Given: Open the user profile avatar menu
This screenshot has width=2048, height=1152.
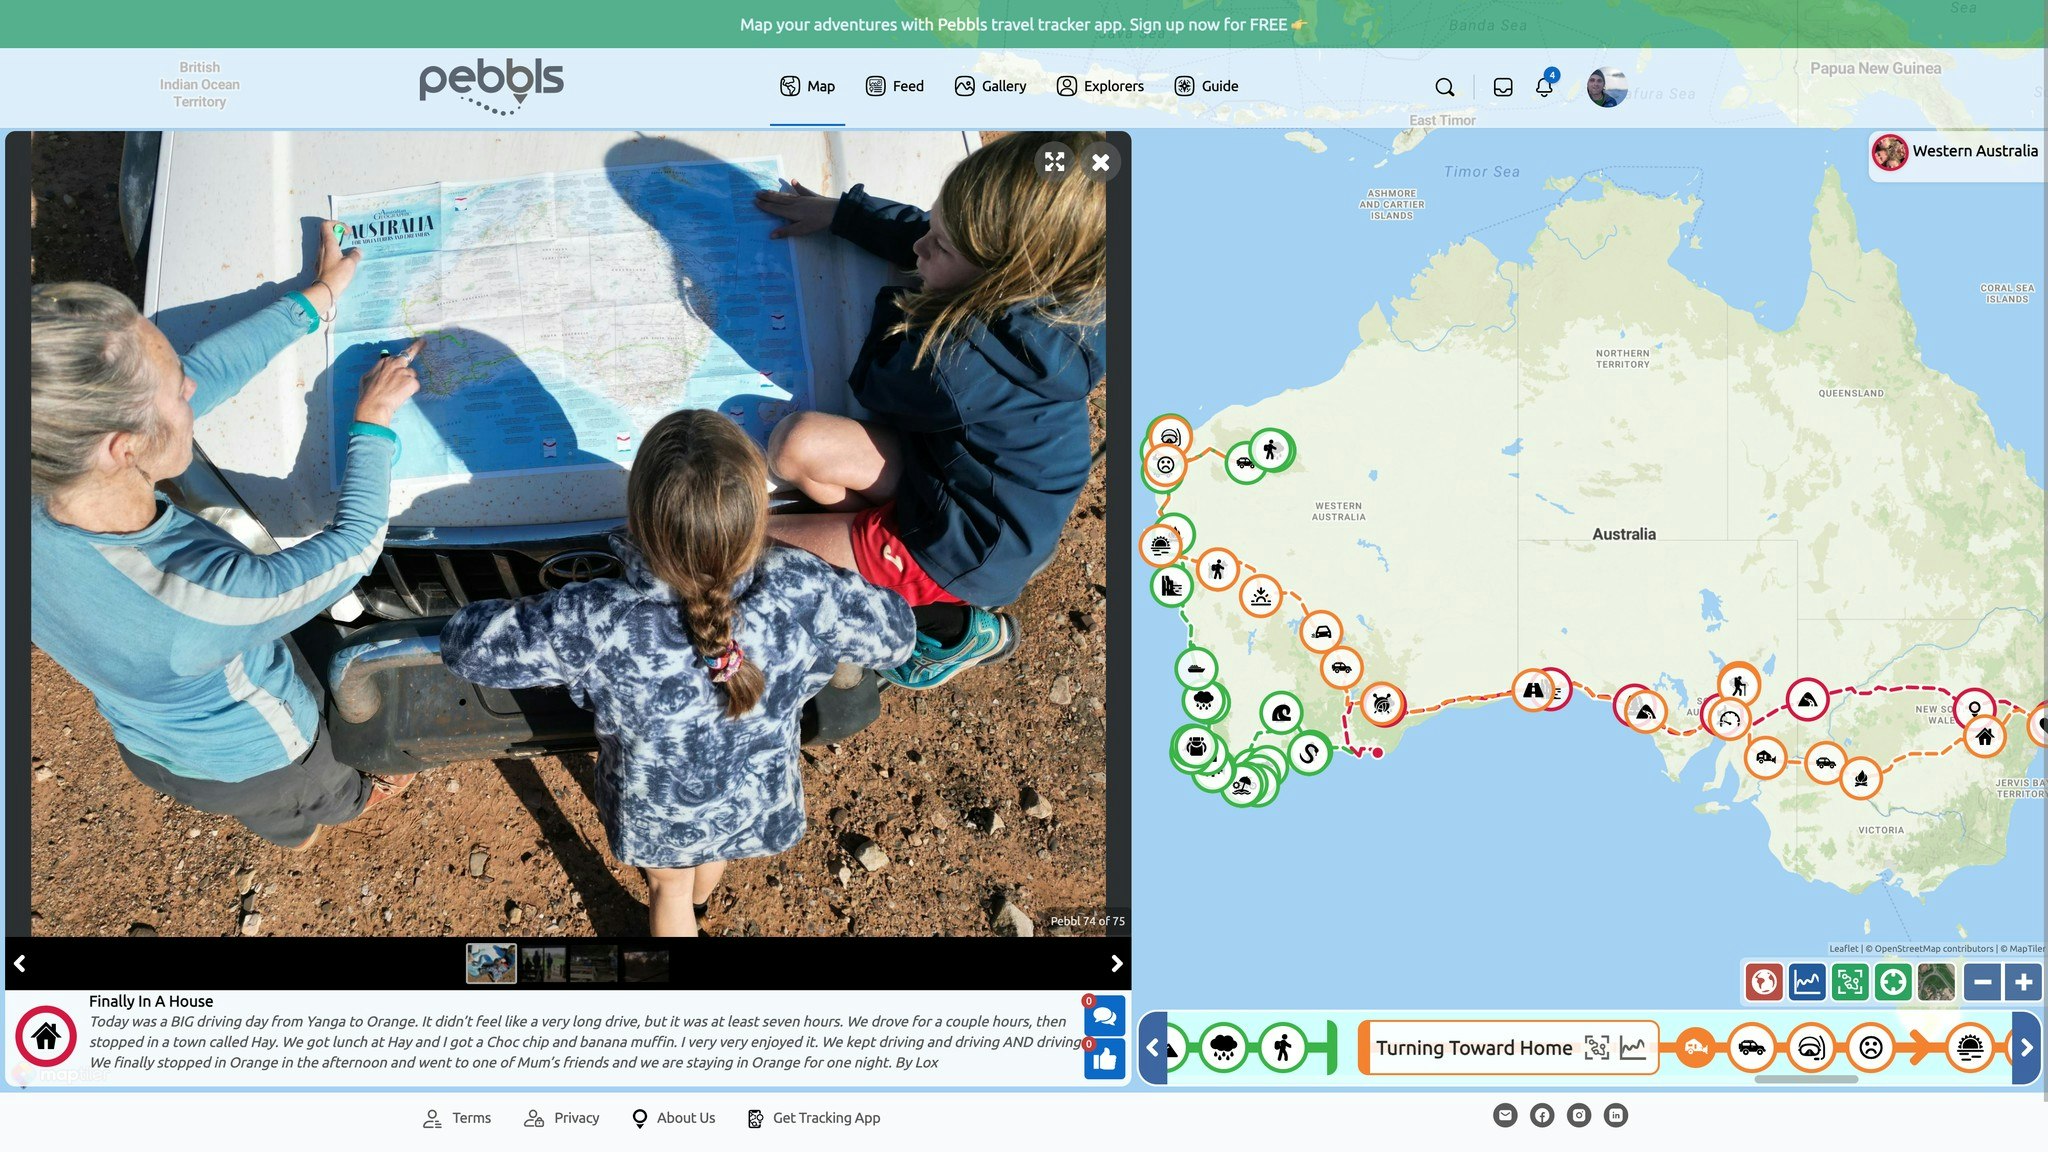Looking at the screenshot, I should [1606, 87].
